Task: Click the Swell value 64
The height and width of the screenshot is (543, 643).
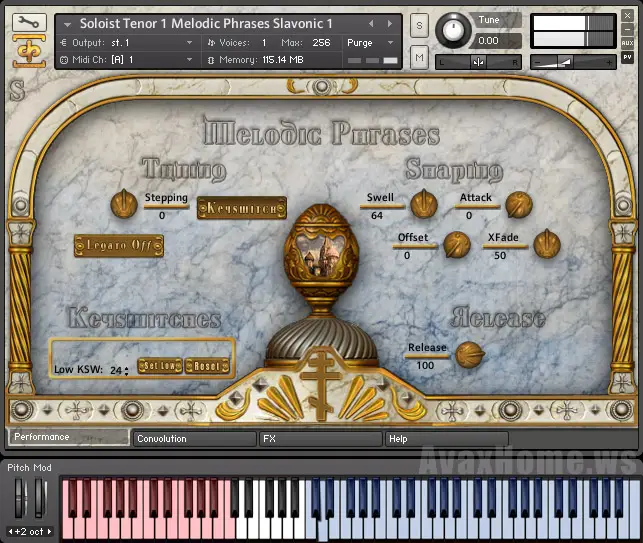Action: [377, 216]
